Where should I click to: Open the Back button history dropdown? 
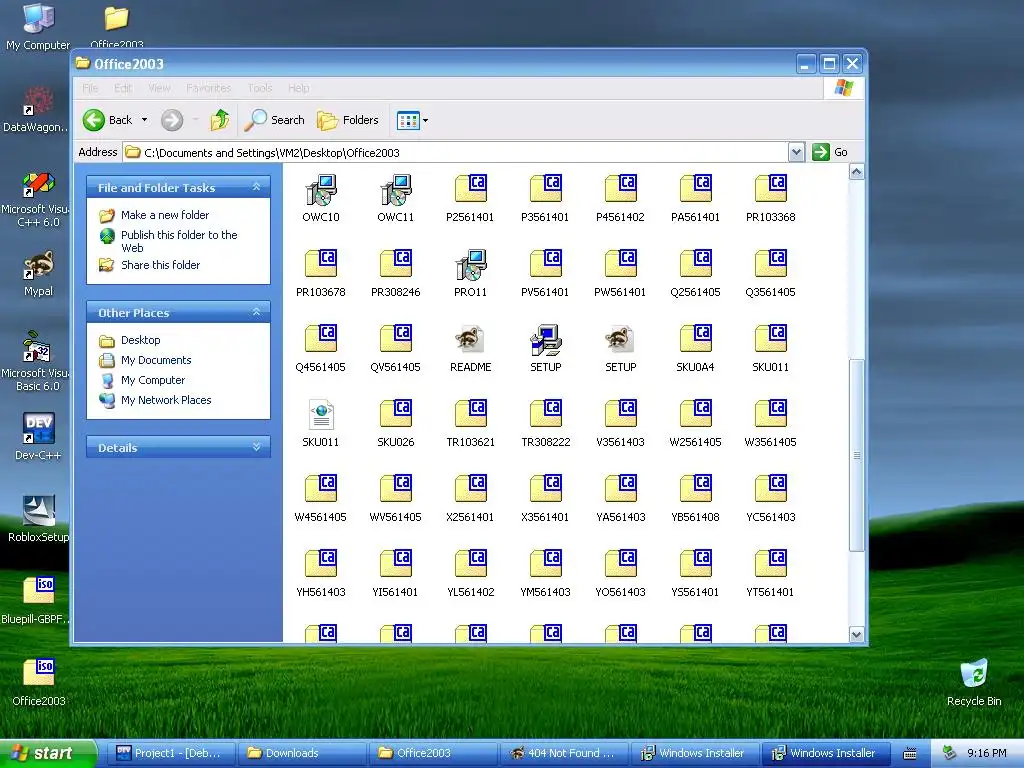click(144, 120)
